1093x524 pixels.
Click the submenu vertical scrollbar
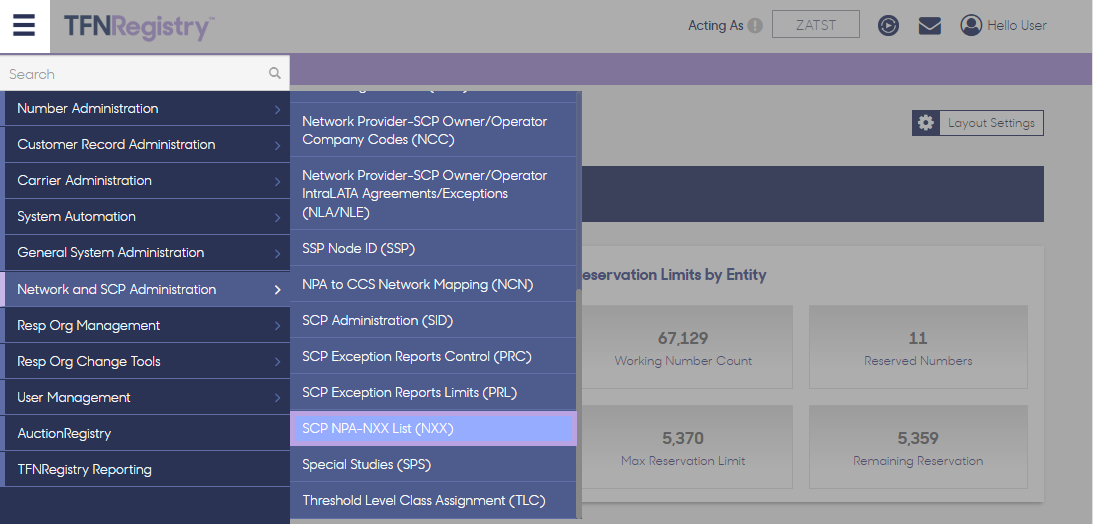579,401
